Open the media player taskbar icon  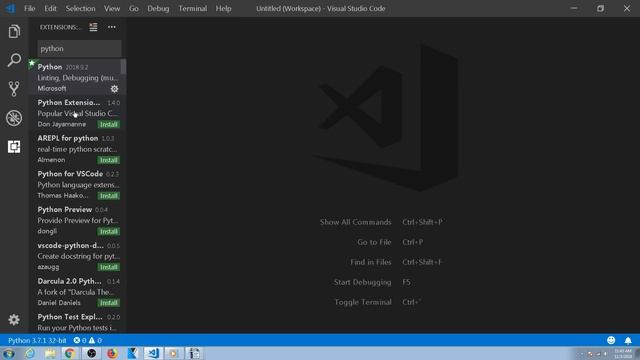(174, 353)
